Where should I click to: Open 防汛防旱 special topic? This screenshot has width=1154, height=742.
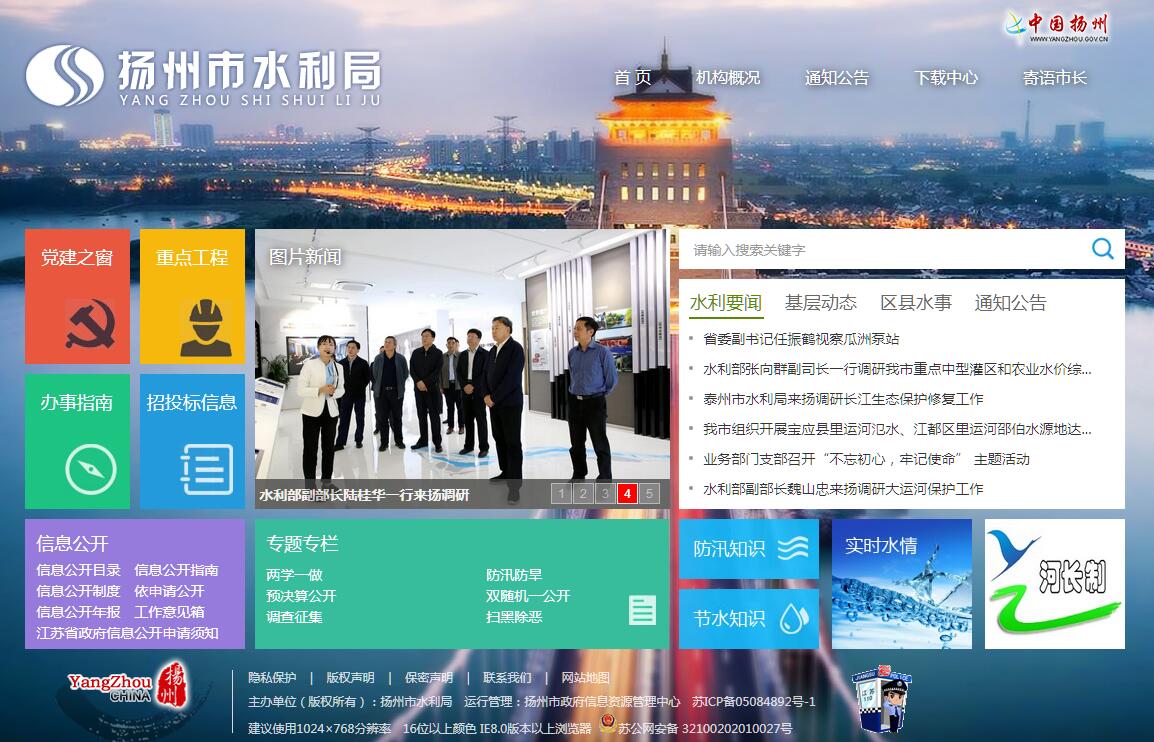click(x=514, y=575)
